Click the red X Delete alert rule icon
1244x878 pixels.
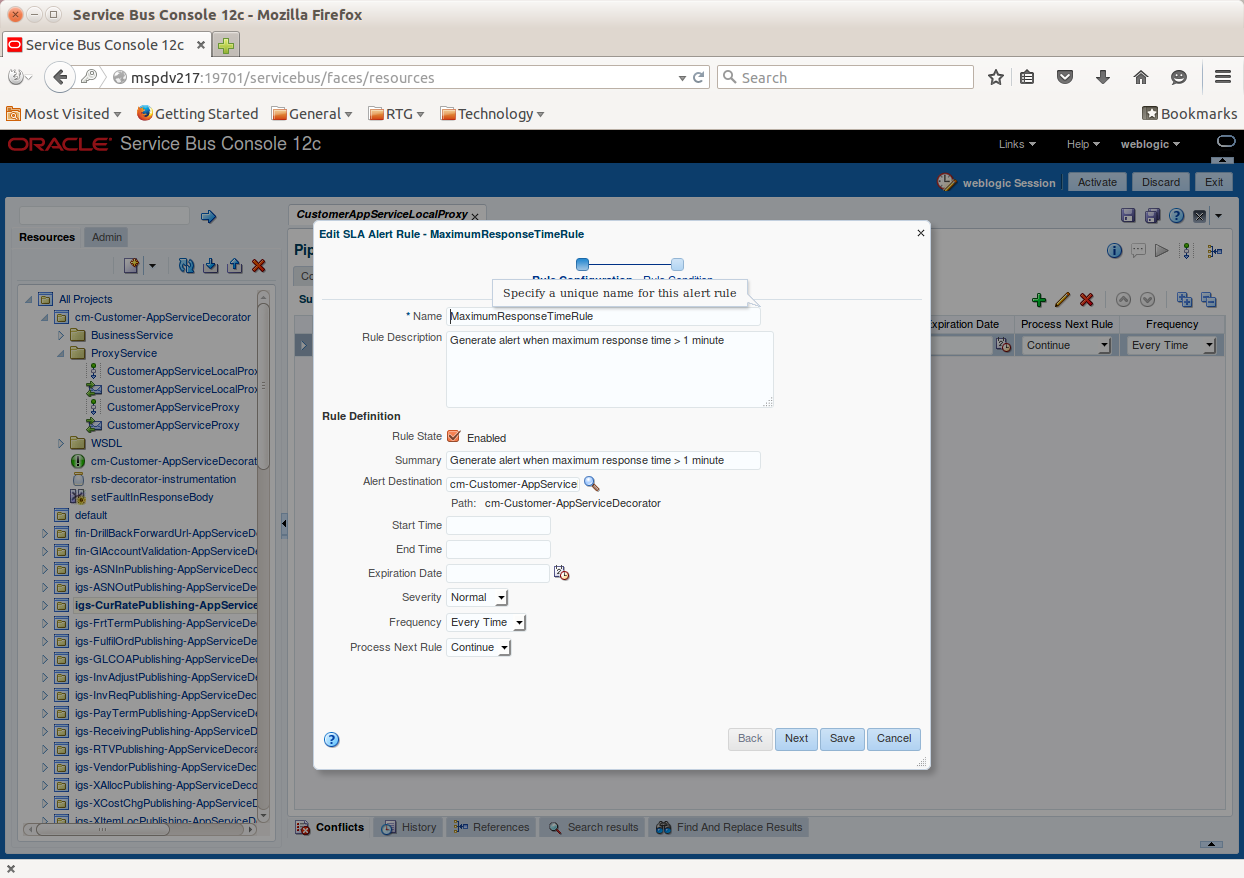1087,299
